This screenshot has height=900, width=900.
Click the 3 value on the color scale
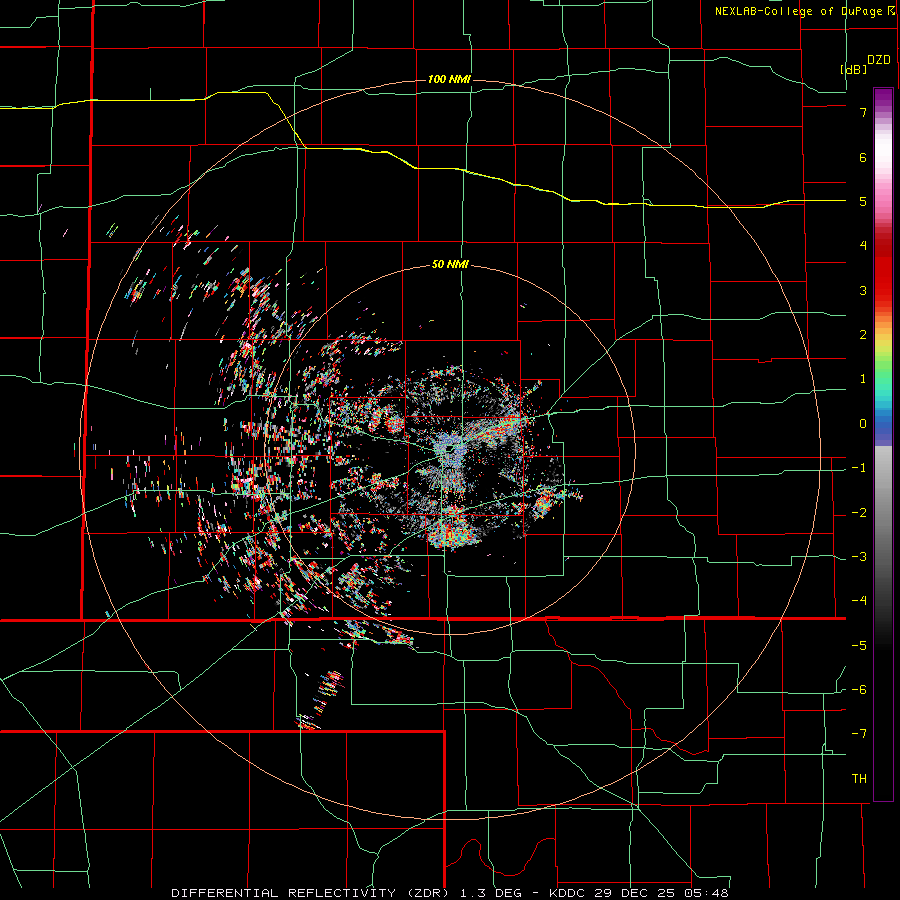coord(863,290)
